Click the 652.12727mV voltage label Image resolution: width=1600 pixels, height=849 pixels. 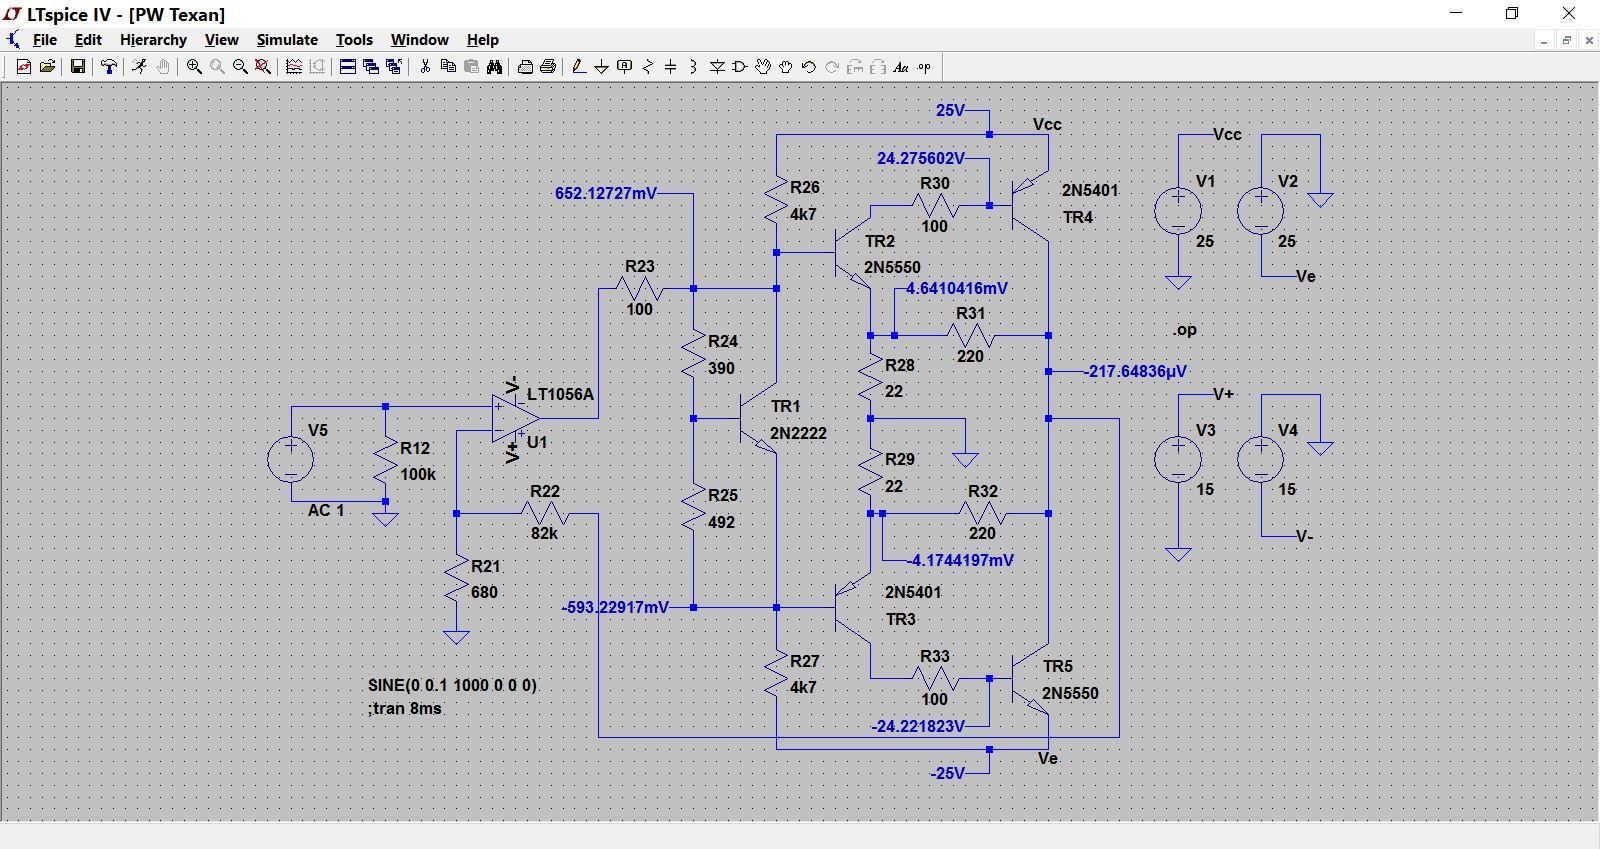point(606,193)
